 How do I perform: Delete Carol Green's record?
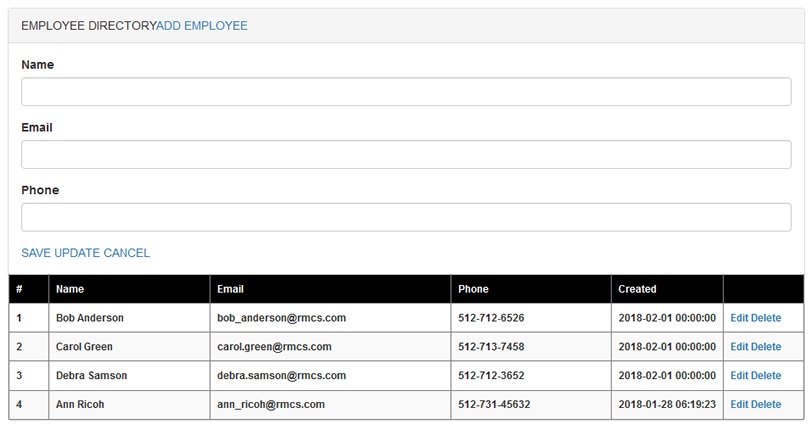[x=766, y=347]
